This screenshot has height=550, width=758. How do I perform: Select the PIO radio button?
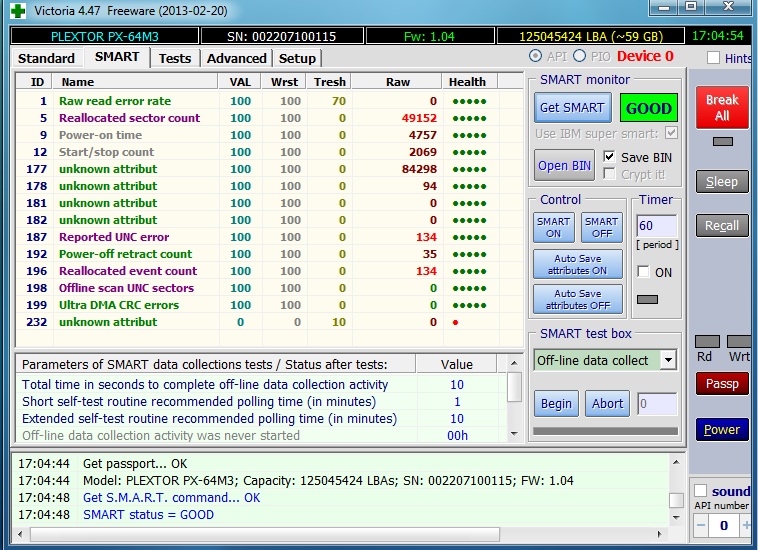pyautogui.click(x=579, y=56)
